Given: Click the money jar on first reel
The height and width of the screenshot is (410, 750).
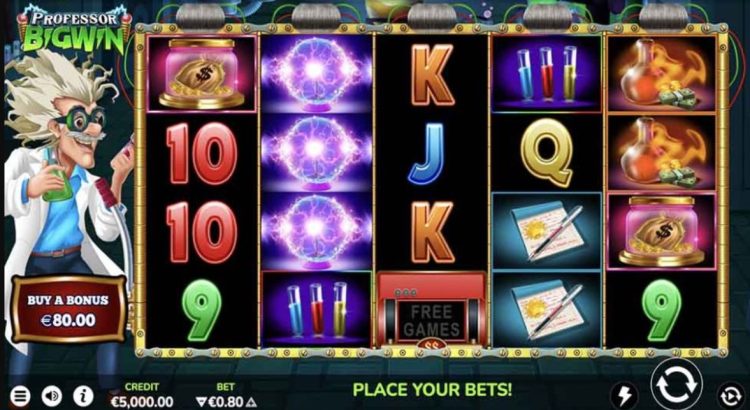Looking at the screenshot, I should coord(202,73).
